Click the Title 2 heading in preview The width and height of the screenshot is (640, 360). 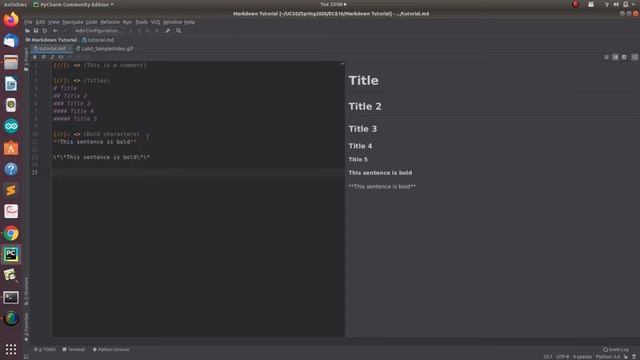coord(365,107)
